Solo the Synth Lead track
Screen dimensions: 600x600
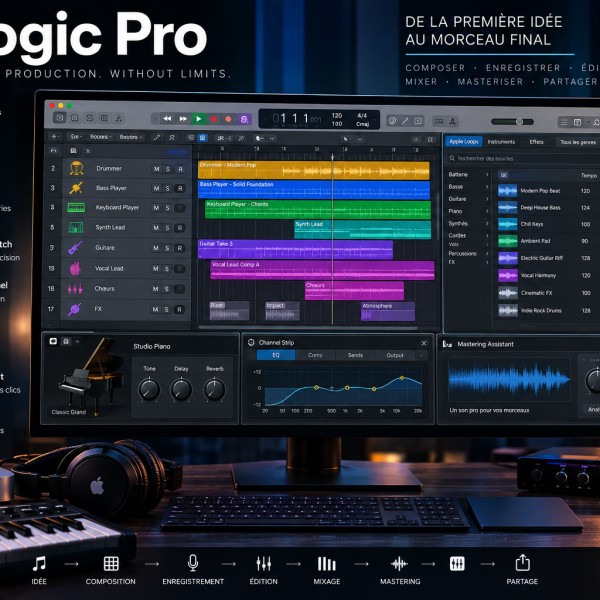tap(167, 228)
